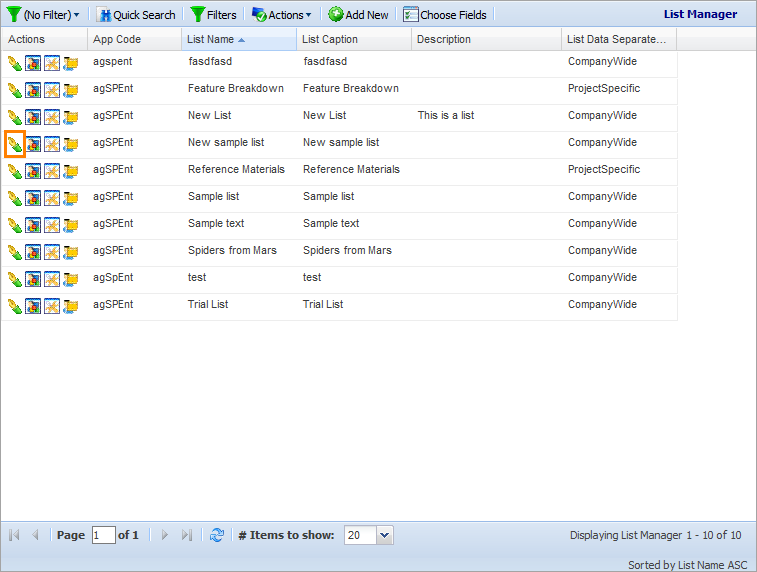
Task: Open the Actions dropdown menu in the toolbar
Action: pos(281,15)
